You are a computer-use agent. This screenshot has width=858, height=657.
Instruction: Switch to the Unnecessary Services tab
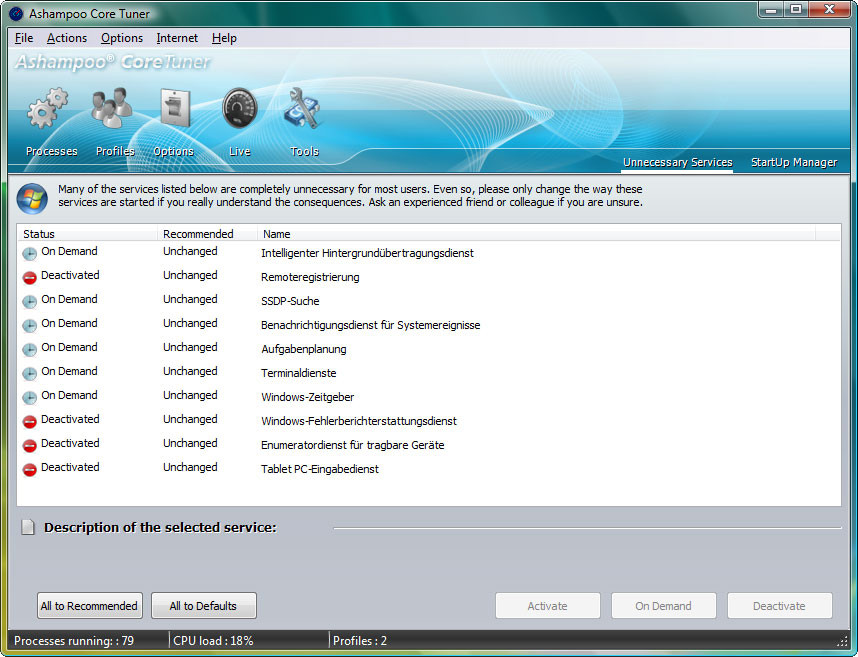pyautogui.click(x=677, y=162)
